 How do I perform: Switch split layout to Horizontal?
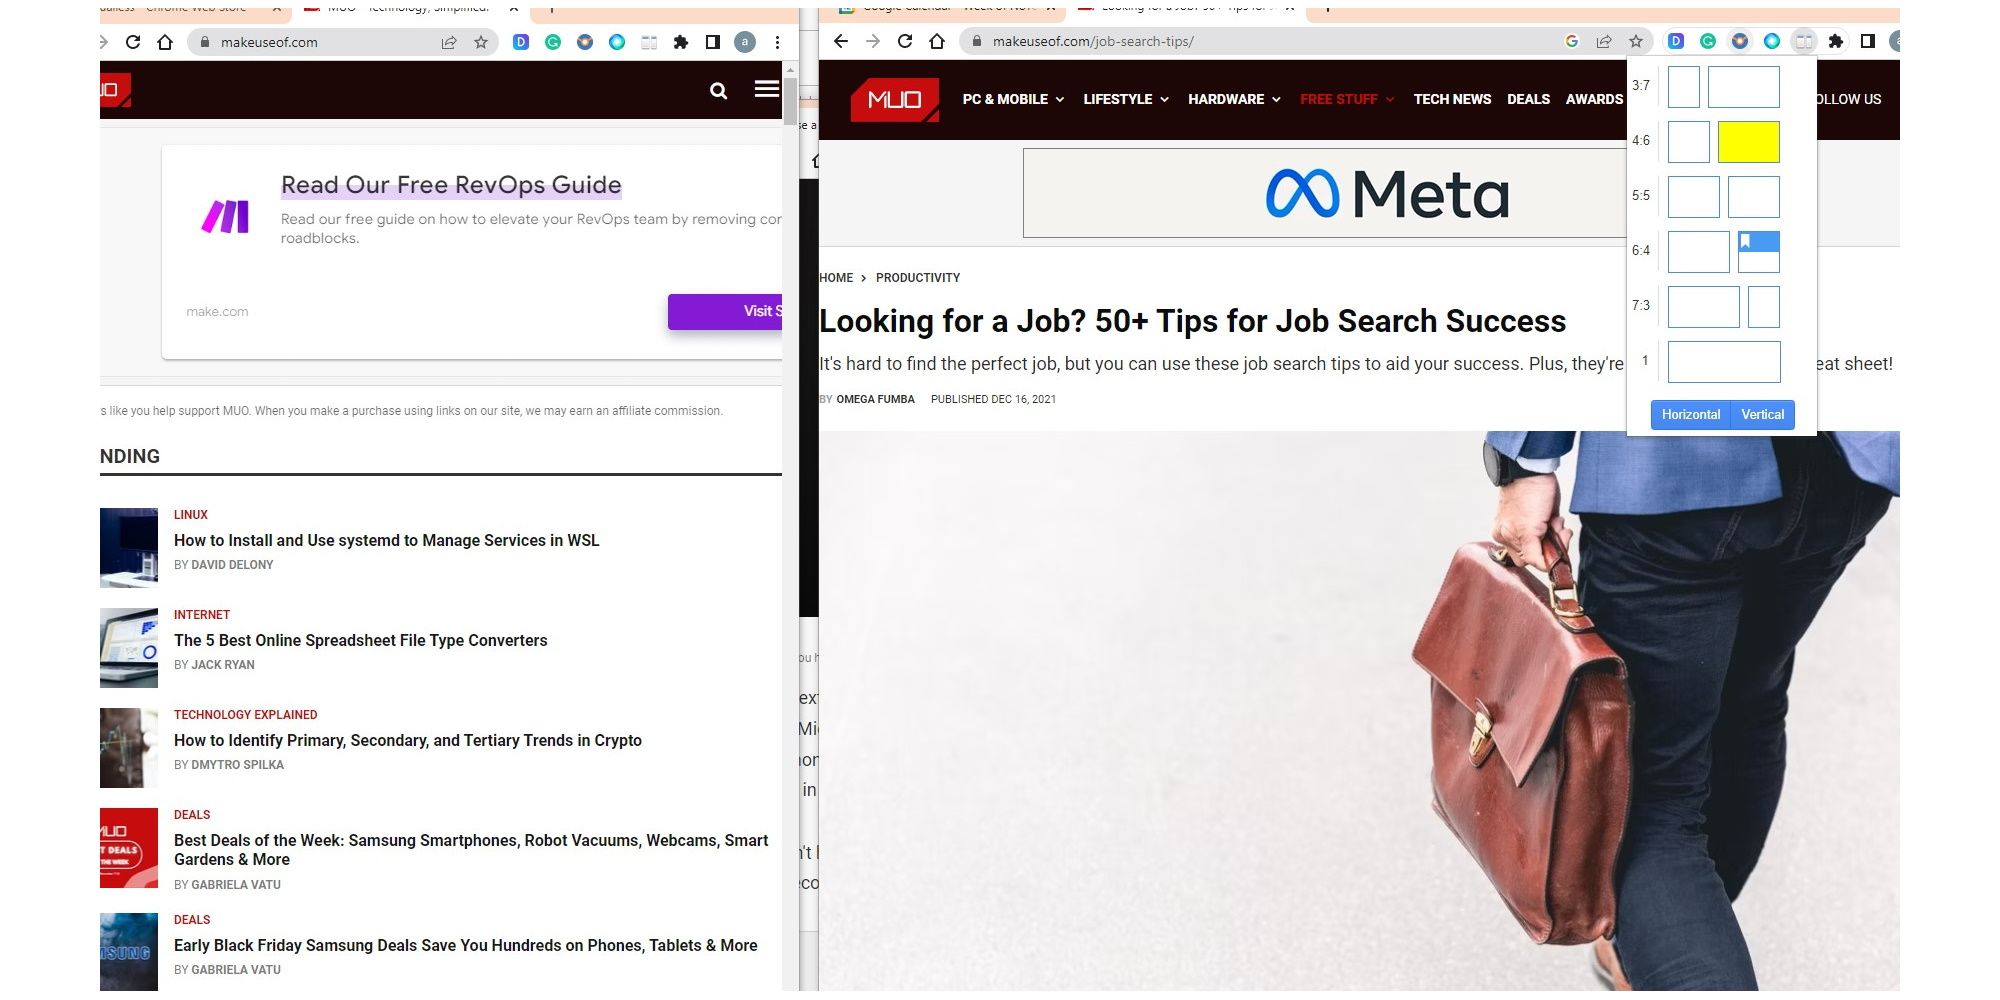(x=1690, y=415)
